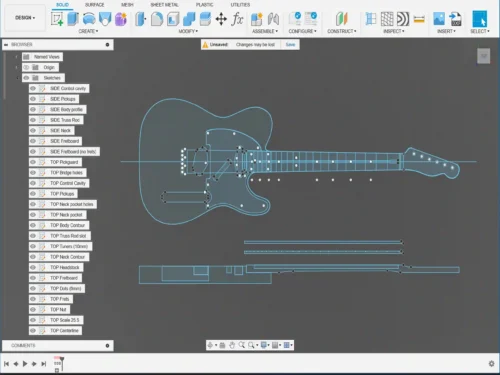Switch to the Utilities tab

[240, 5]
